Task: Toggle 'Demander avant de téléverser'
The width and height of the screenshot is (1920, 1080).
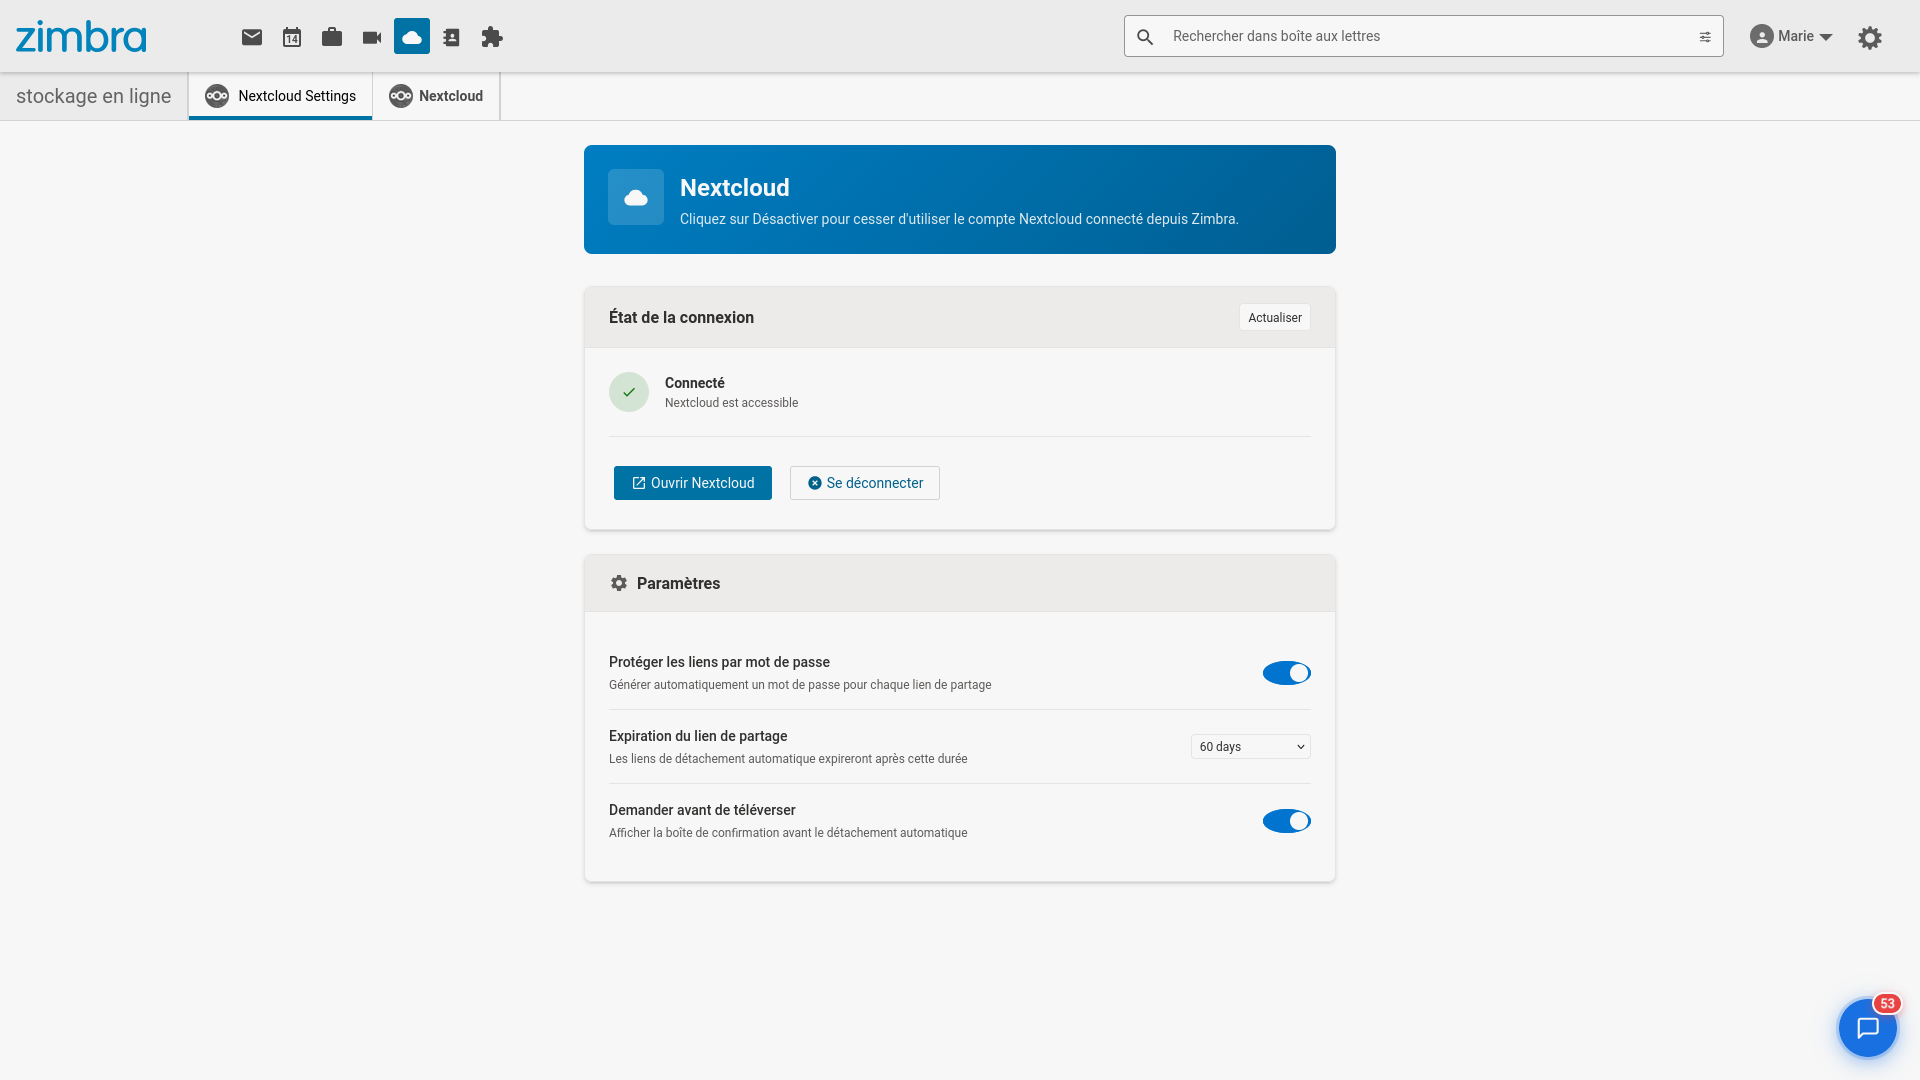Action: coord(1286,821)
